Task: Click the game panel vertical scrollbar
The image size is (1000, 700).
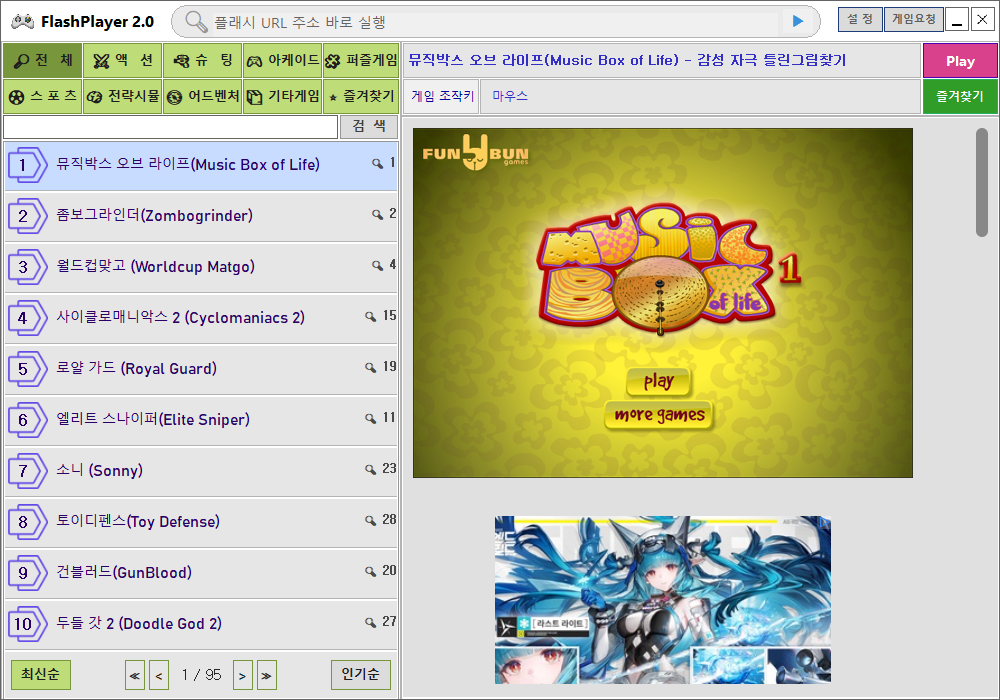Action: coord(982,182)
